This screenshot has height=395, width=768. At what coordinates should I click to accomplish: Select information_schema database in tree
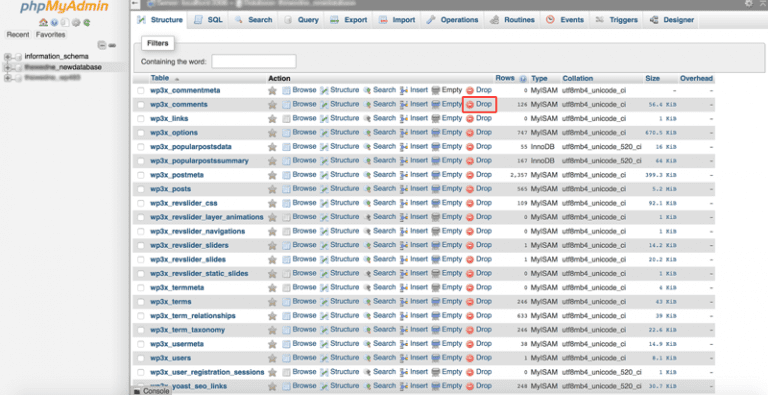click(56, 56)
